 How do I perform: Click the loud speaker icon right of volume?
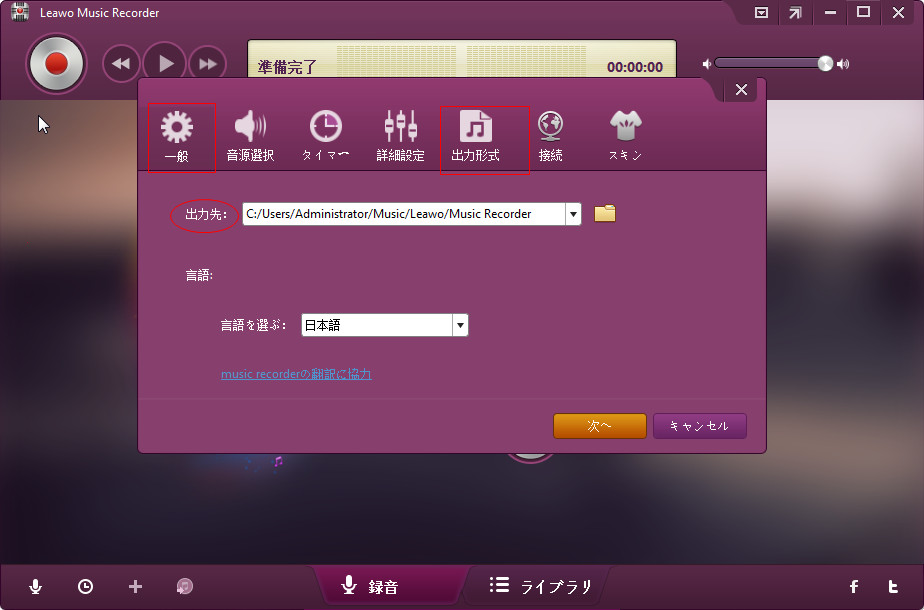pos(843,64)
